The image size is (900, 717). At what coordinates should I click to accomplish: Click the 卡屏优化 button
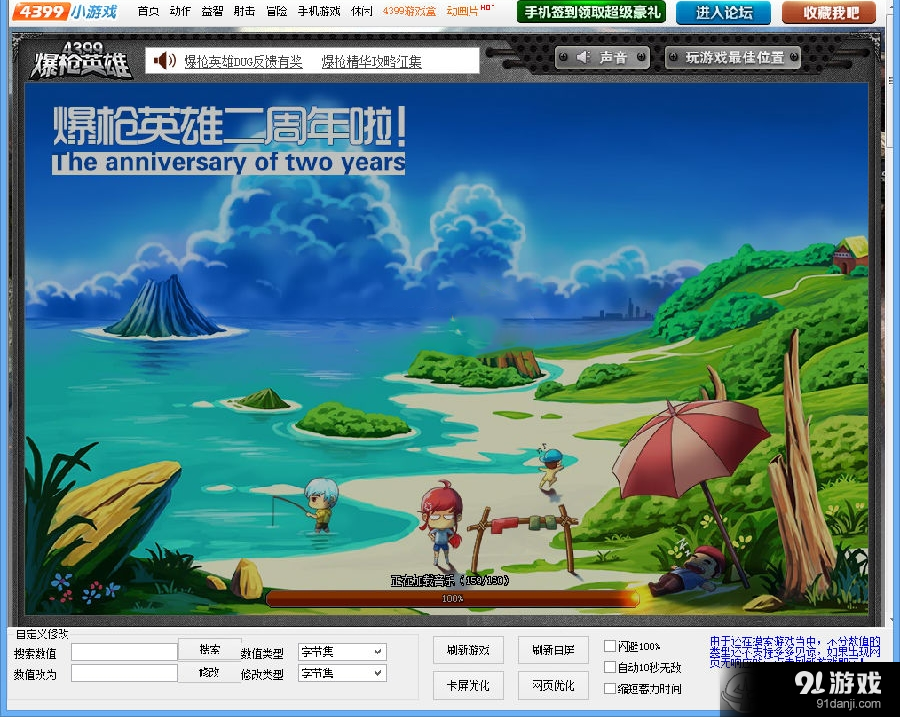click(x=468, y=685)
